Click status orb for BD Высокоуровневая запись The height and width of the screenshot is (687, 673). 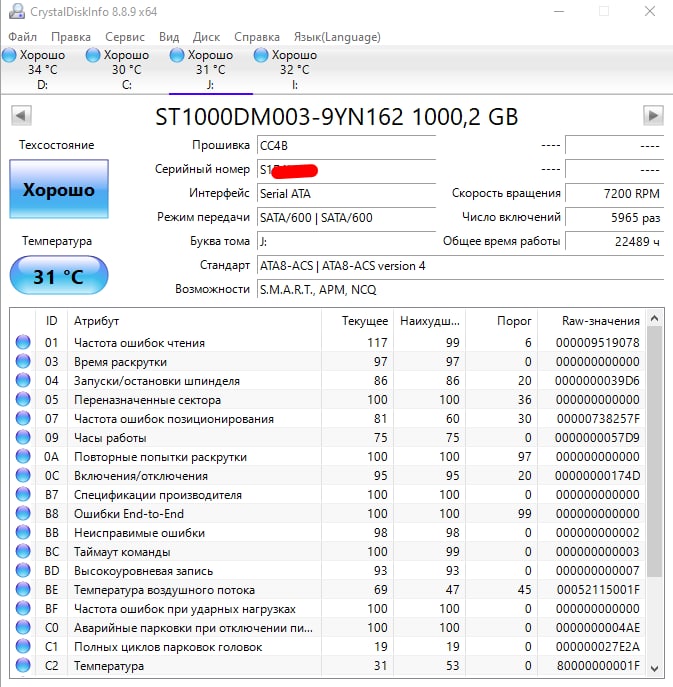23,570
